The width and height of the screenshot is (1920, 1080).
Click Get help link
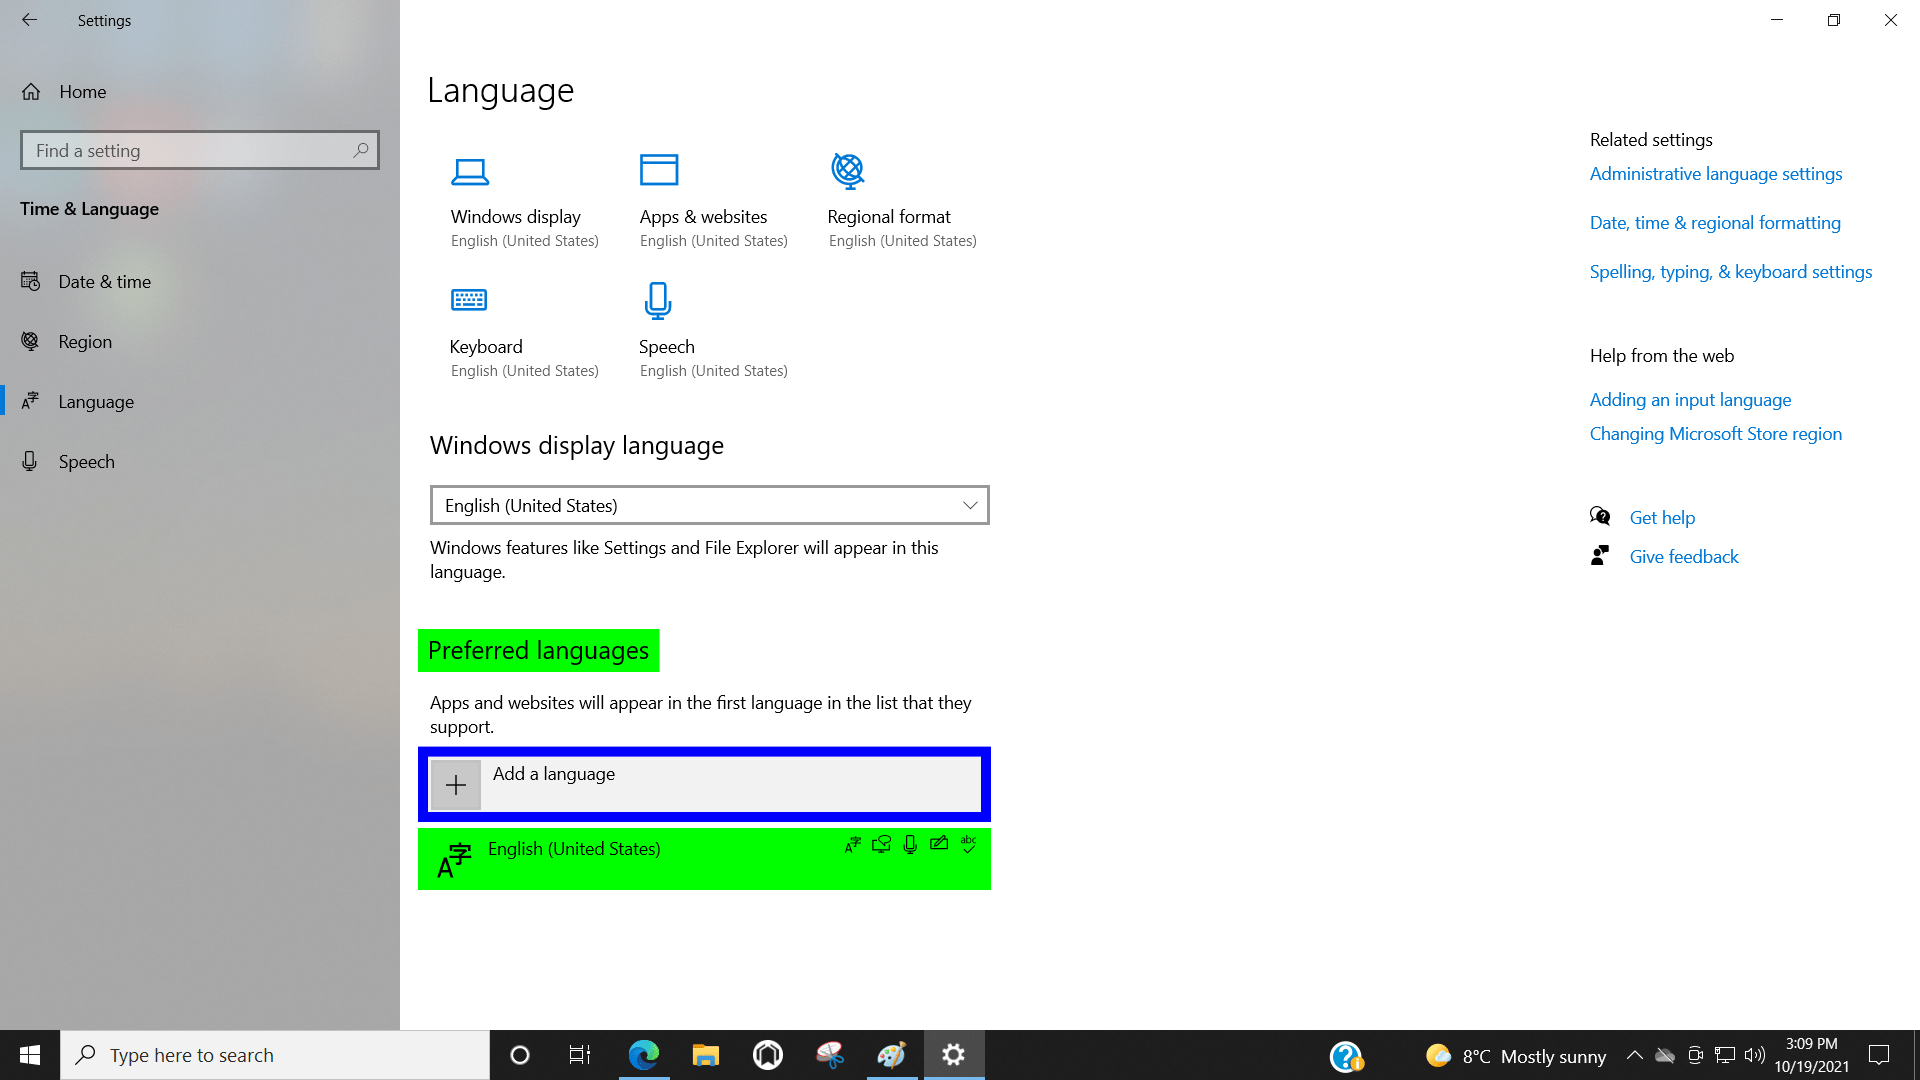tap(1662, 518)
